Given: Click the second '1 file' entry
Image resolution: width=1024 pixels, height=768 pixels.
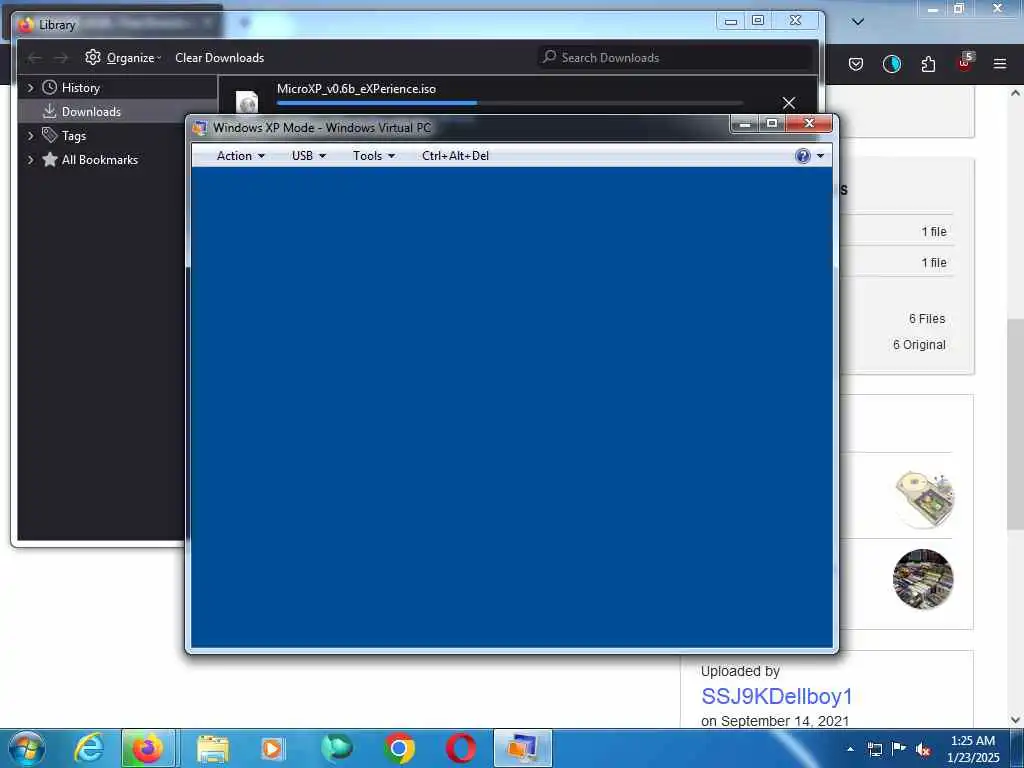Looking at the screenshot, I should [x=934, y=263].
